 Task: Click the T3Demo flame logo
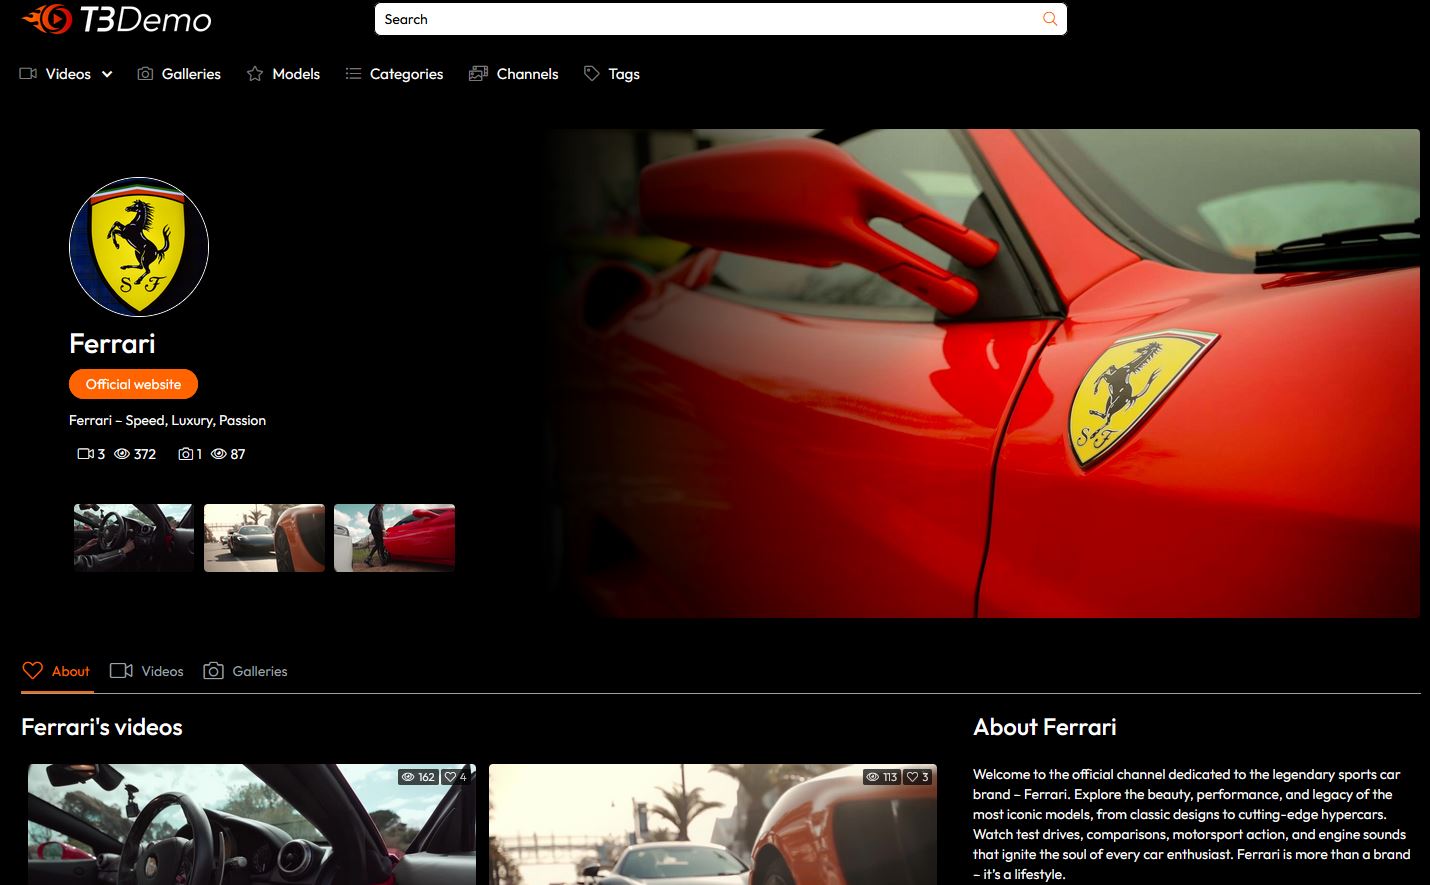pos(47,19)
